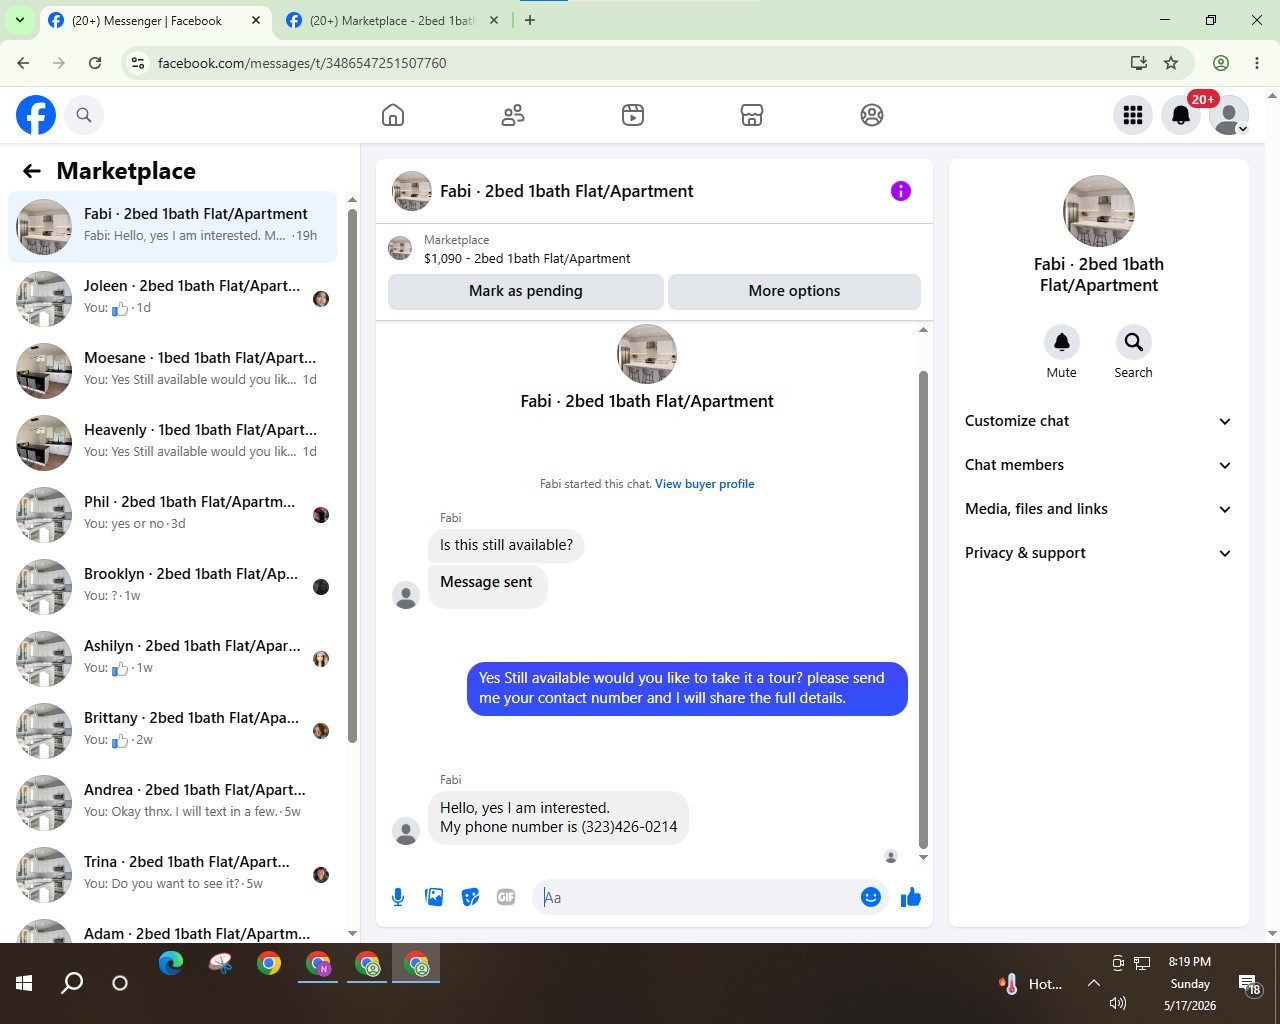
Task: Open More options for listing
Action: coord(794,291)
